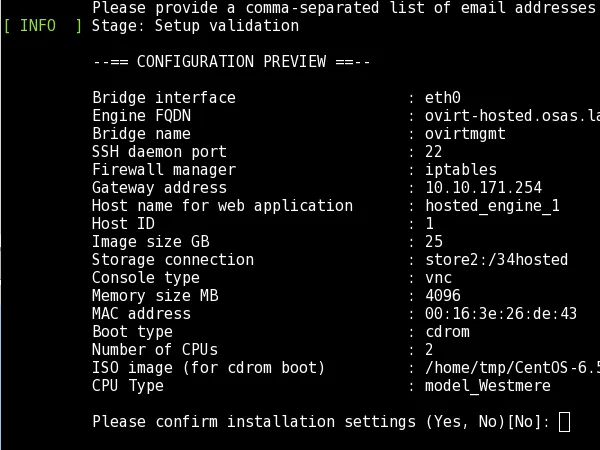Click the Firewall manager value iptables
The width and height of the screenshot is (600, 450).
tap(460, 170)
